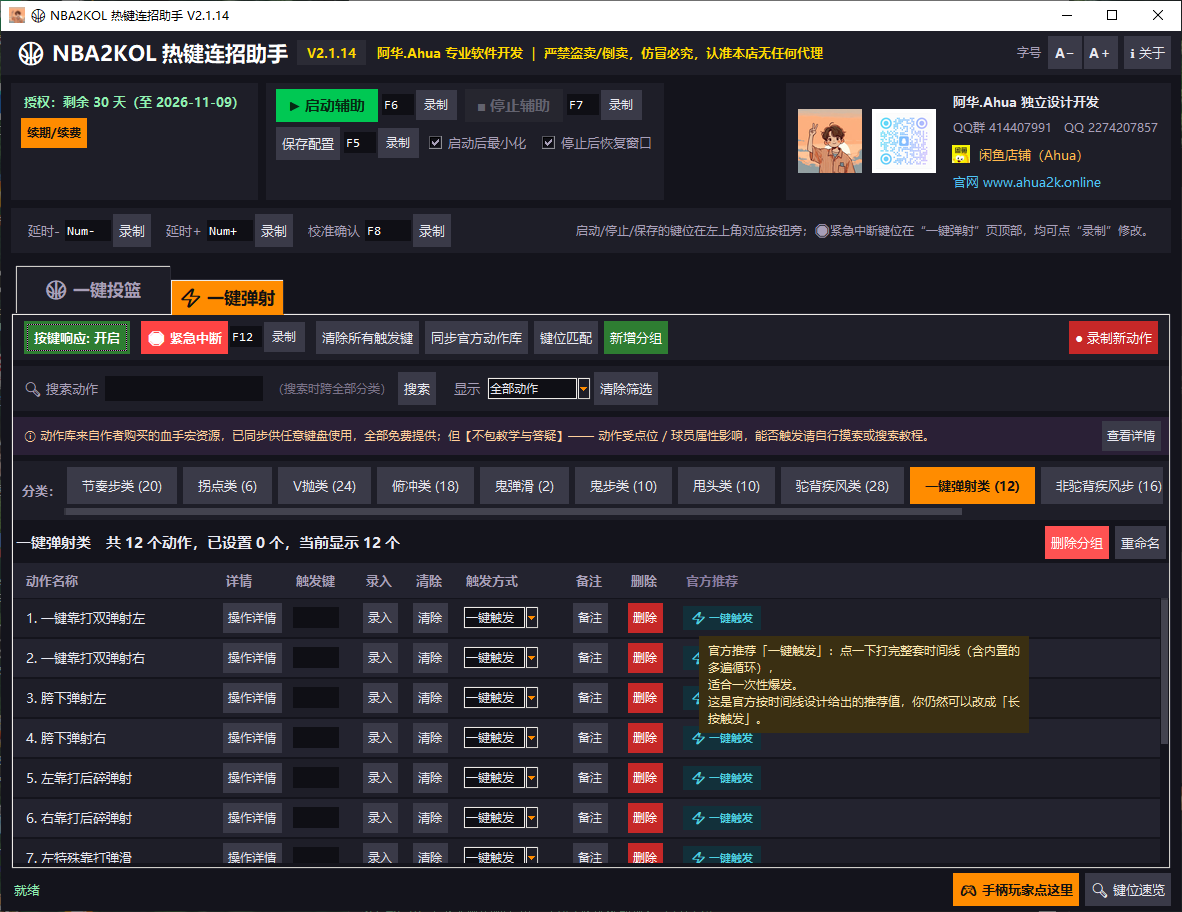The image size is (1182, 912).
Task: Click the 停止辅助 stop button
Action: 513,106
